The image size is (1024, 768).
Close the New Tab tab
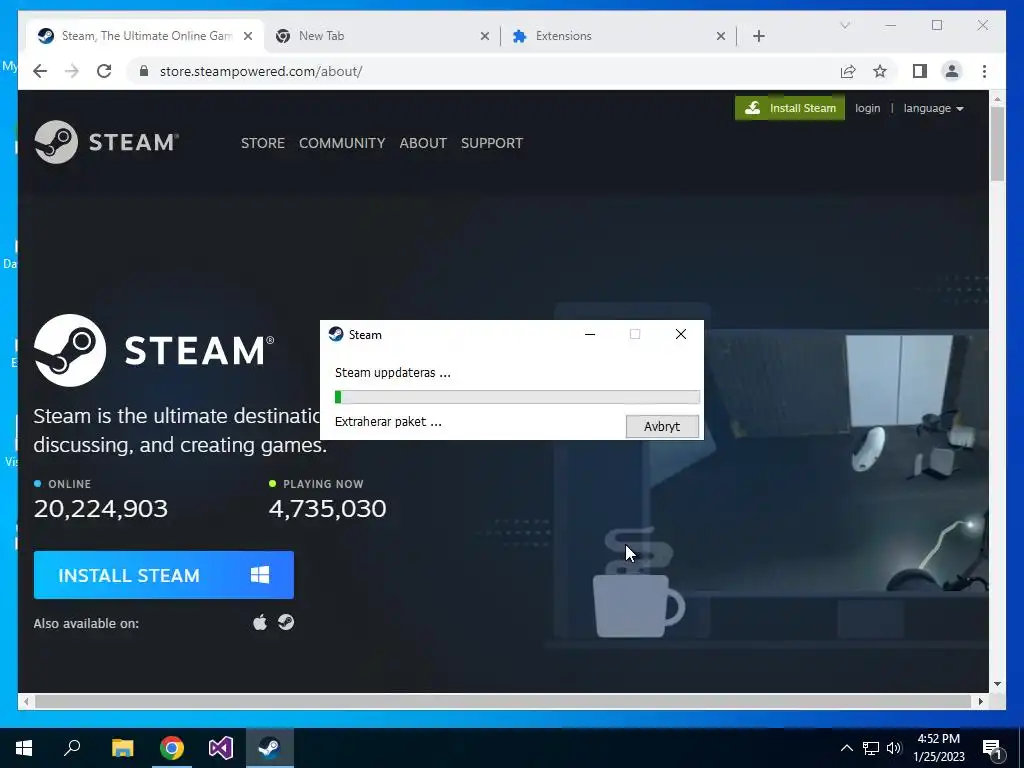[x=485, y=36]
